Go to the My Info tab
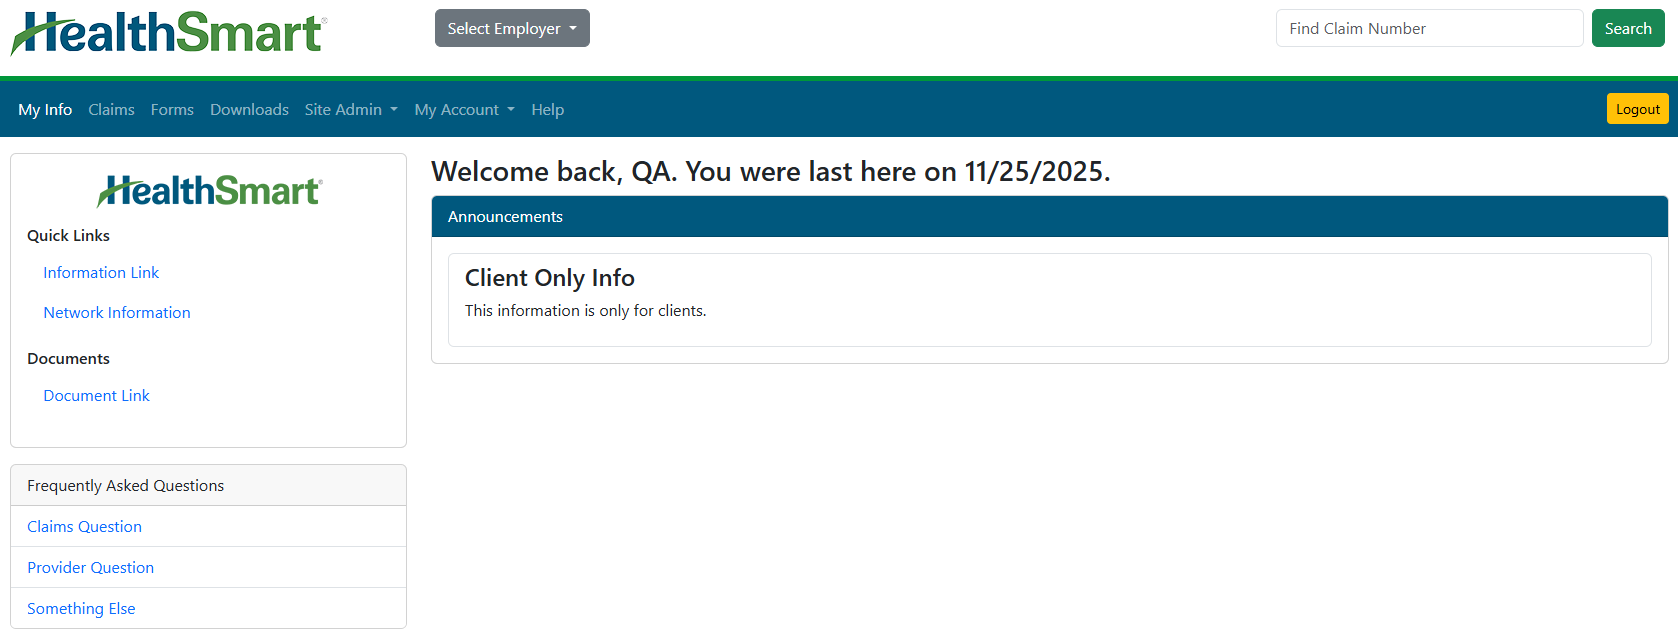Viewport: 1678px width, 640px height. pos(45,110)
